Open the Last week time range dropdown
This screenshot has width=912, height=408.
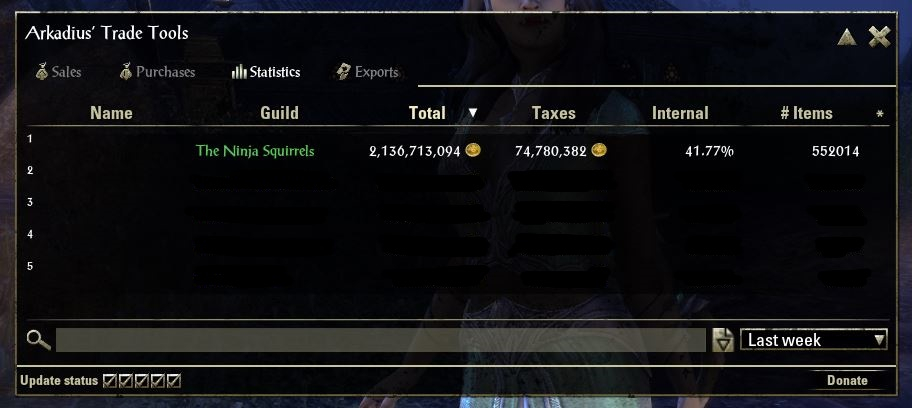coord(814,340)
